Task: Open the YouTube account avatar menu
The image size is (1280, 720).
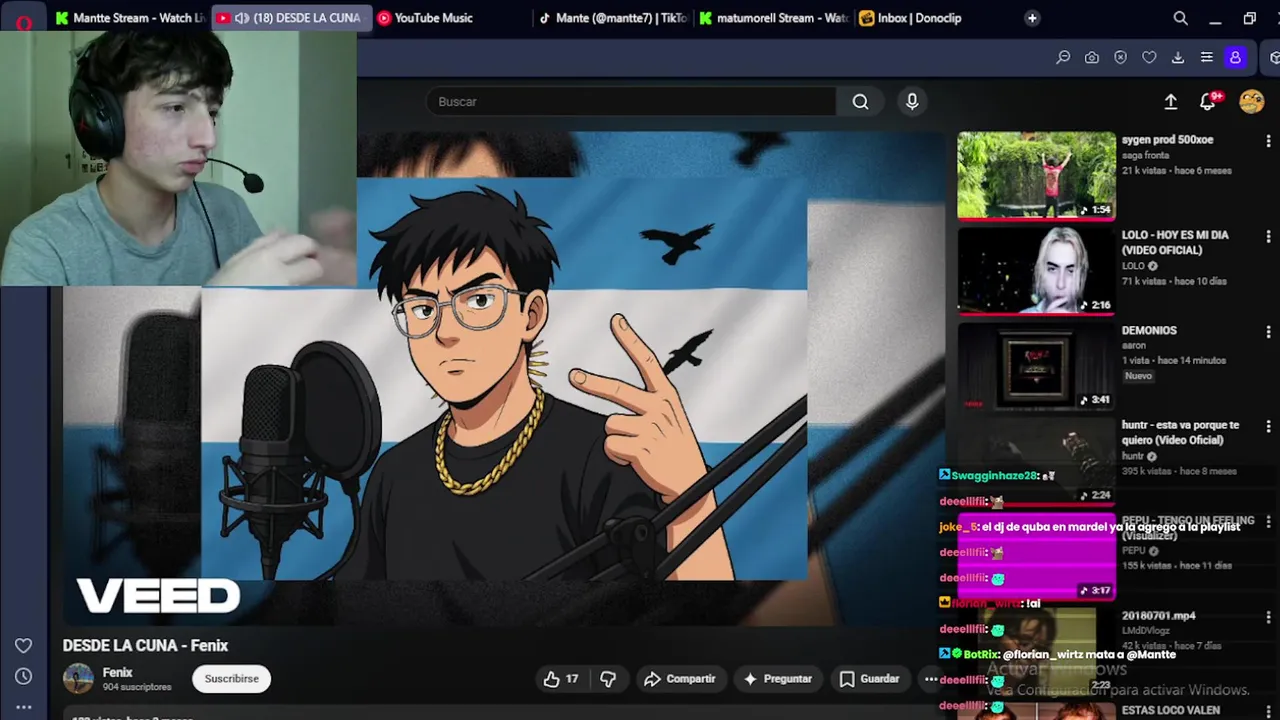Action: coord(1251,101)
